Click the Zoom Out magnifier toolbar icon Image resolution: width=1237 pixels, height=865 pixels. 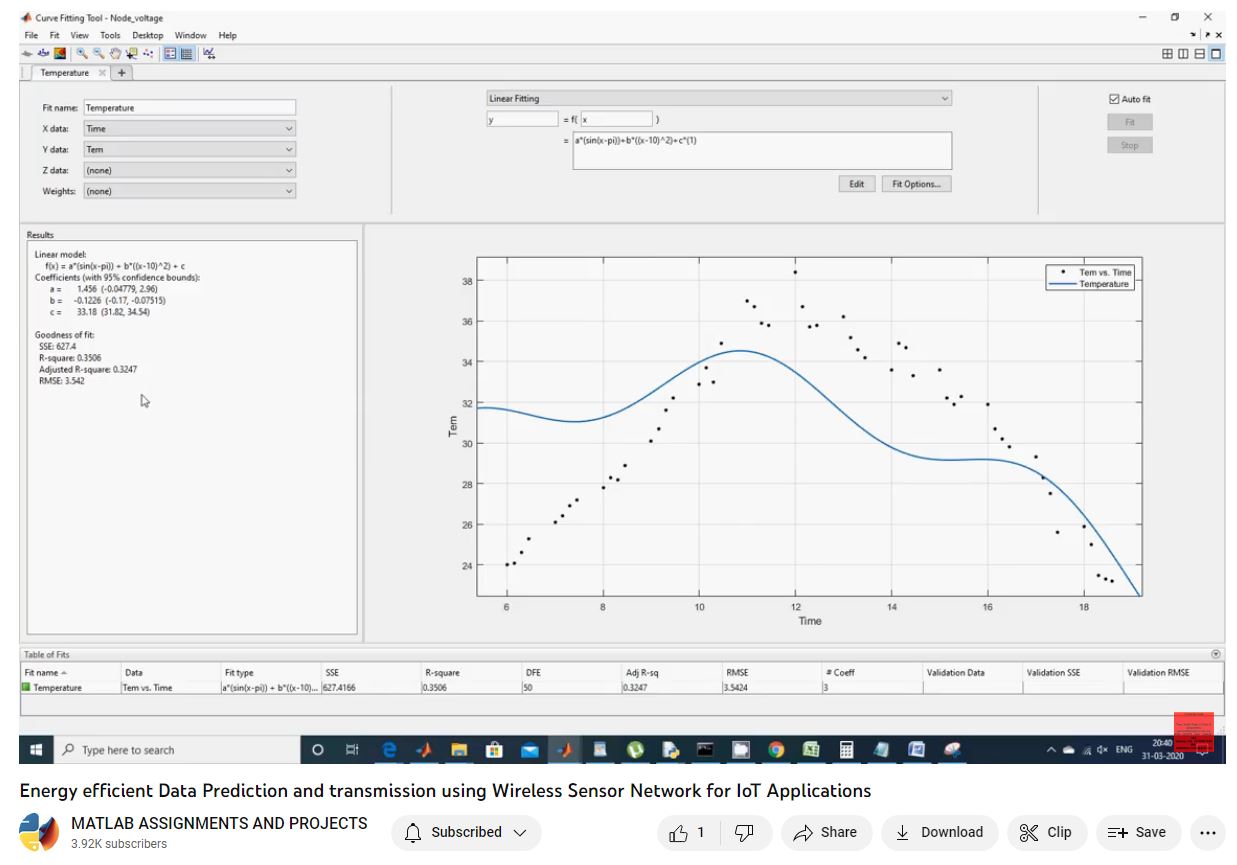(98, 53)
